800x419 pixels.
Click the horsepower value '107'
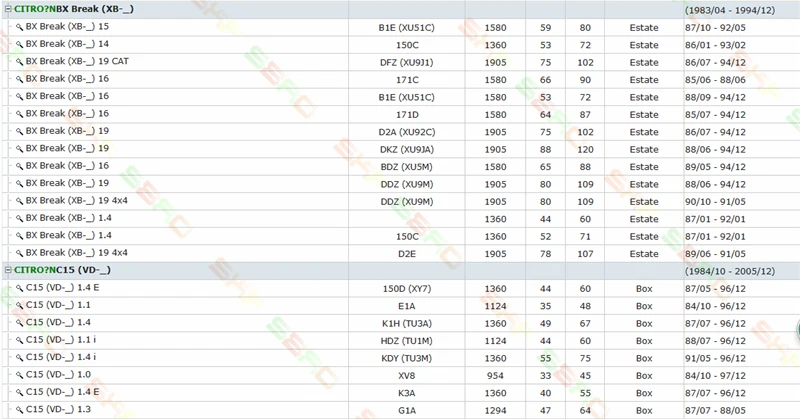click(x=585, y=254)
